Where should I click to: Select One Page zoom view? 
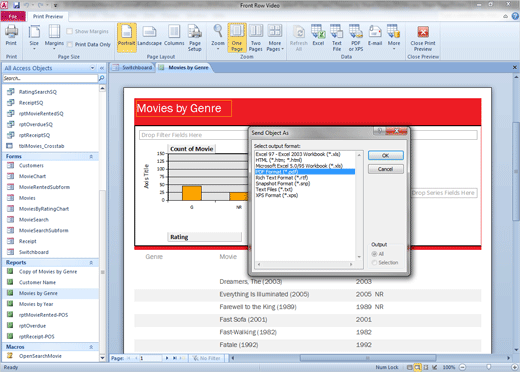click(x=237, y=38)
